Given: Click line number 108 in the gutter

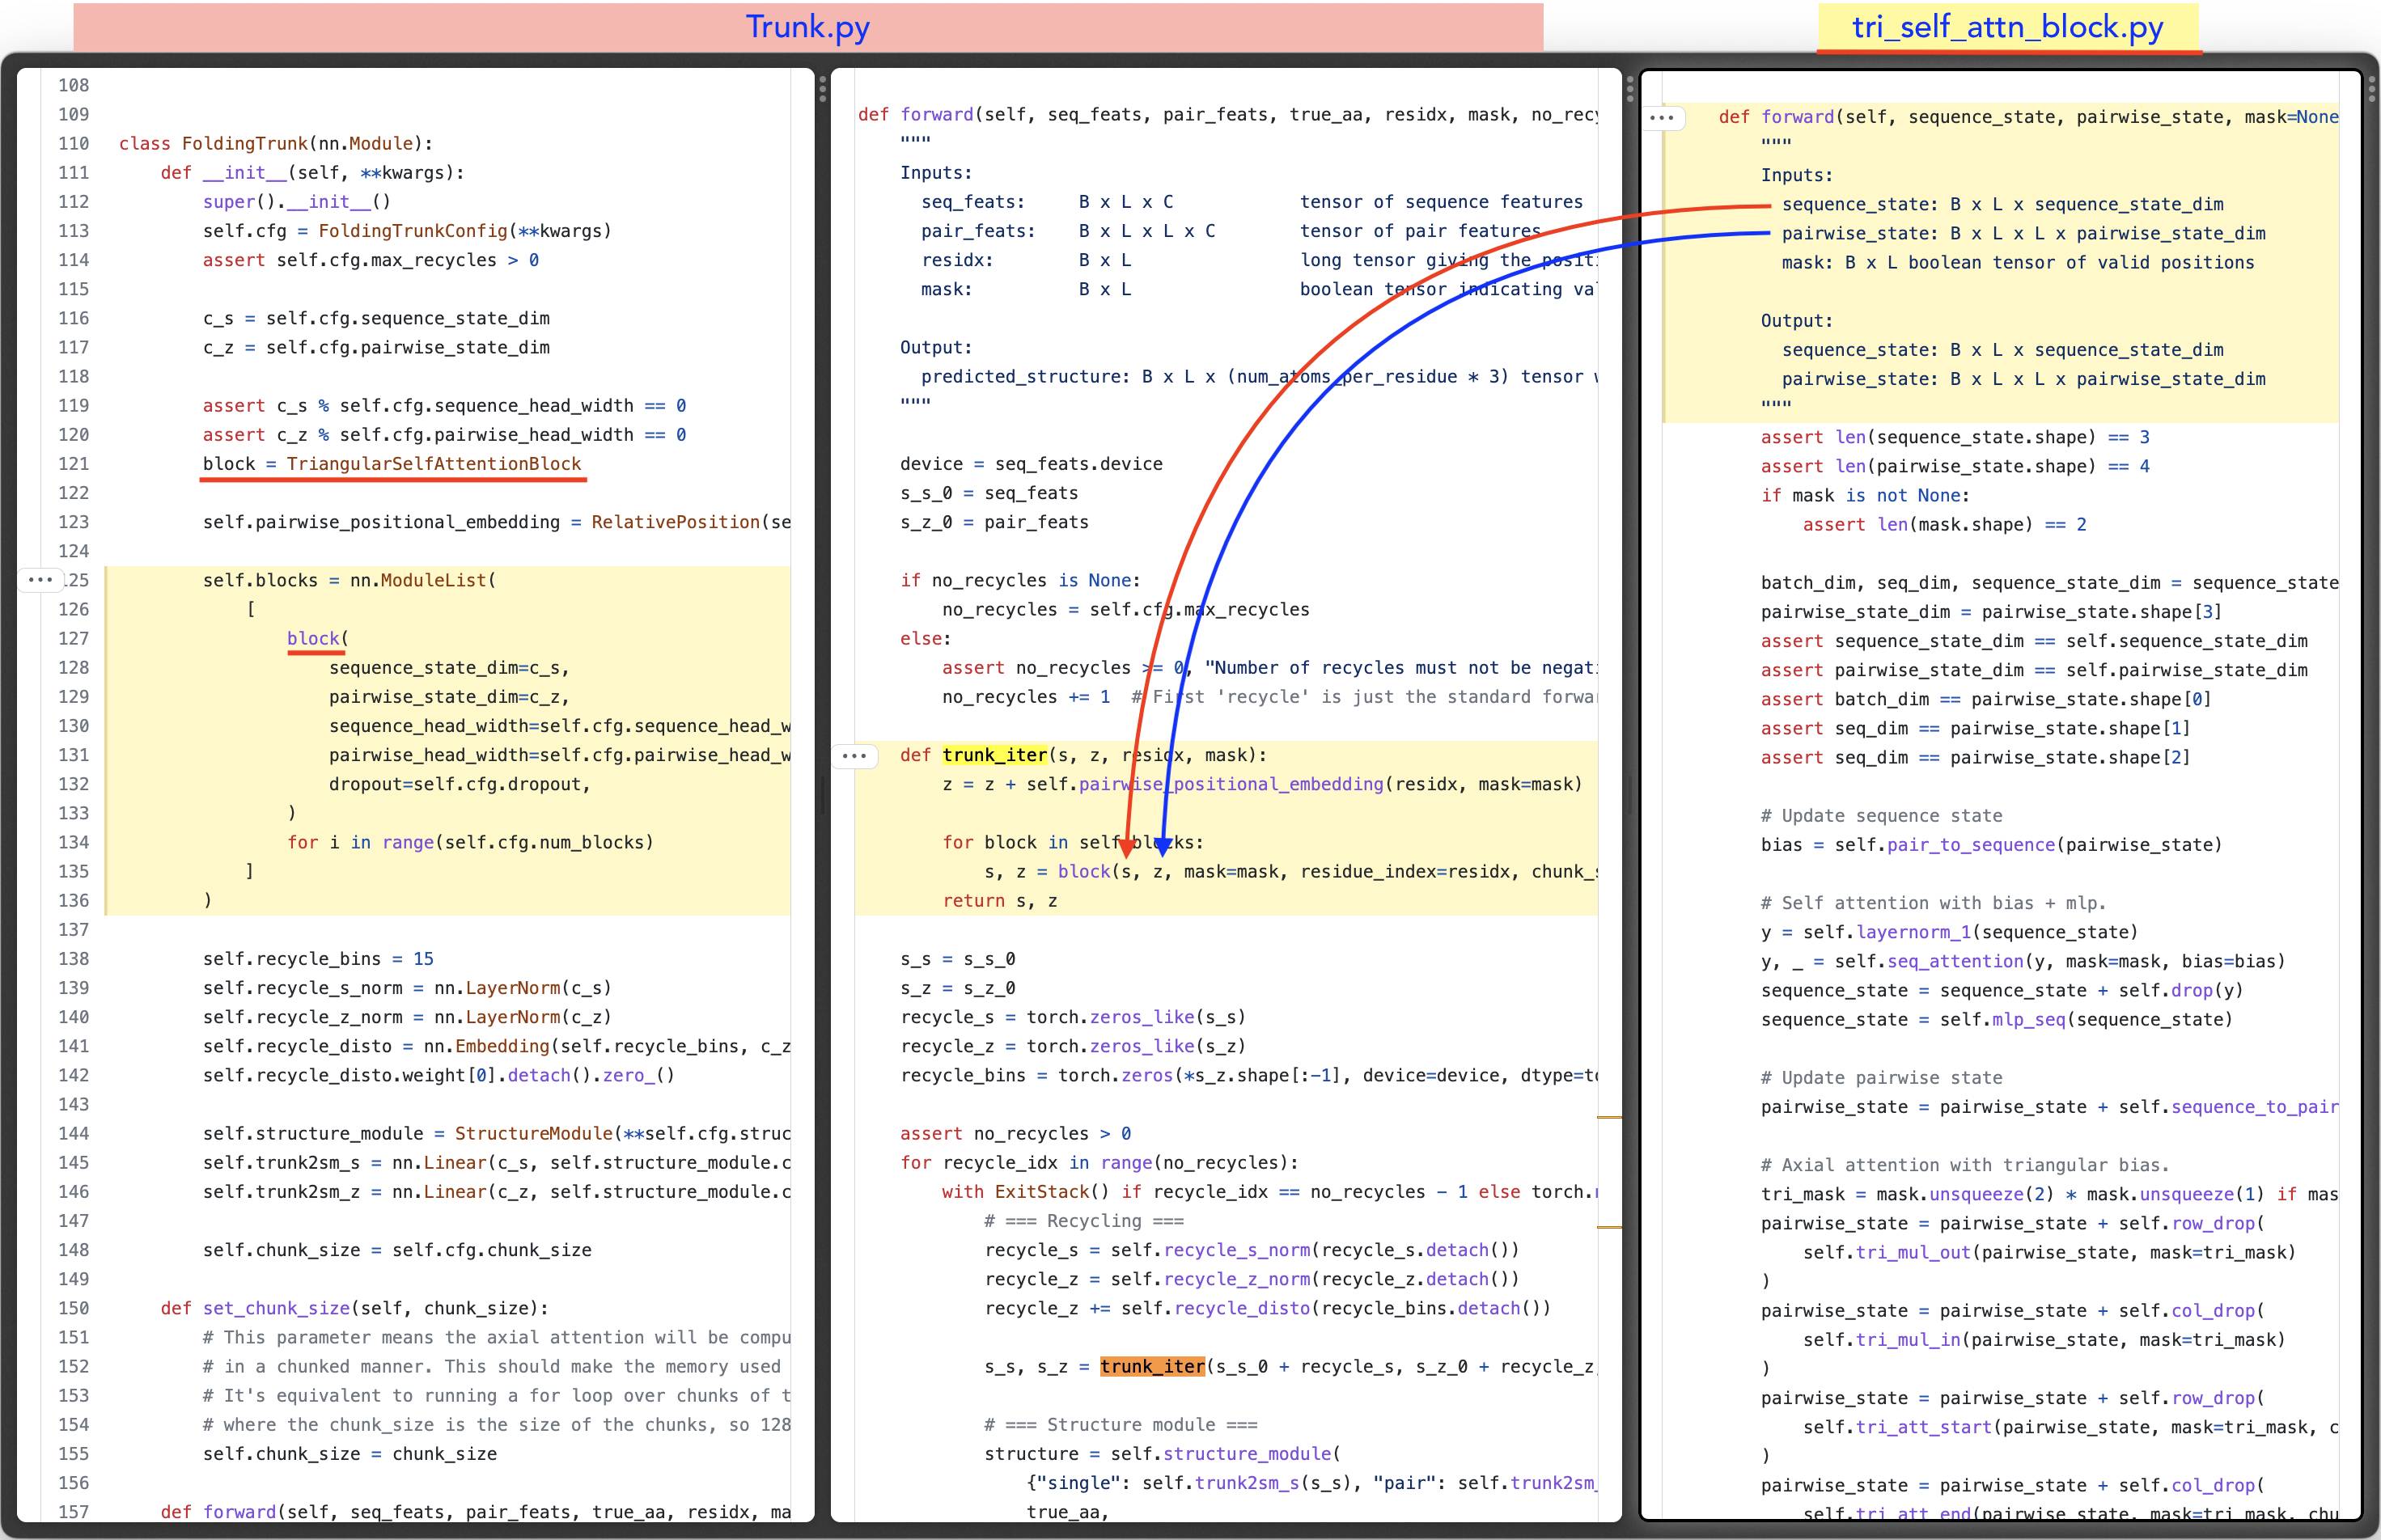Looking at the screenshot, I should (x=73, y=86).
